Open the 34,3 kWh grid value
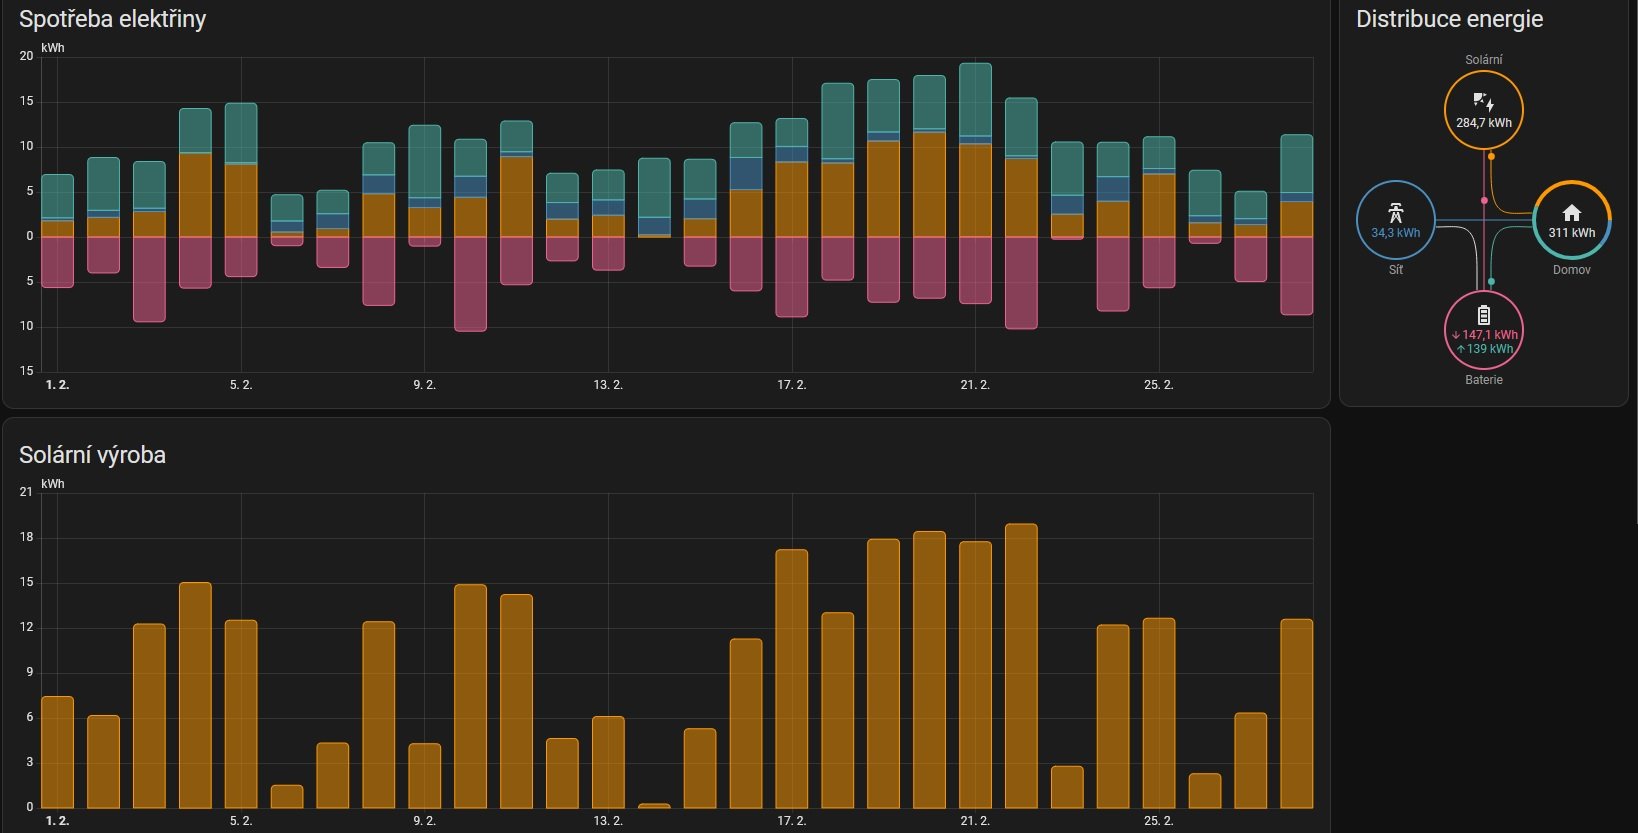This screenshot has height=833, width=1638. (1395, 233)
